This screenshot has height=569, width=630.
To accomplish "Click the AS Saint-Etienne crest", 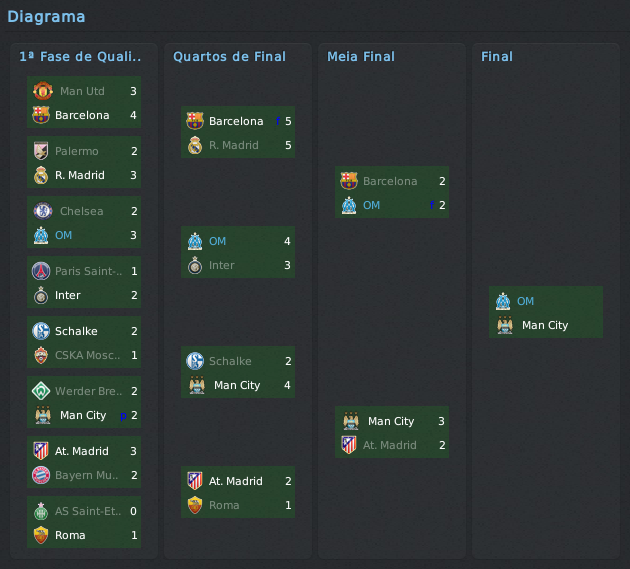I will pyautogui.click(x=41, y=511).
